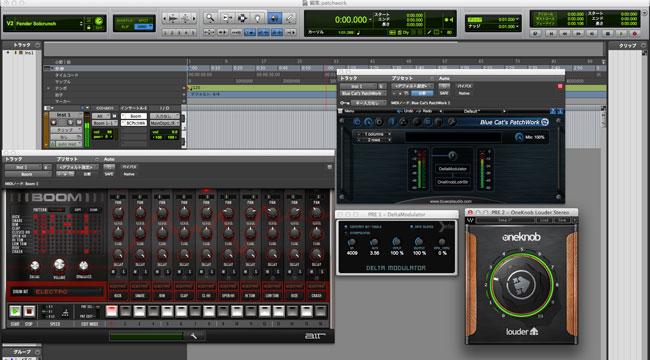This screenshot has width=650, height=360.
Task: Click the main transport Play button
Action: click(621, 34)
